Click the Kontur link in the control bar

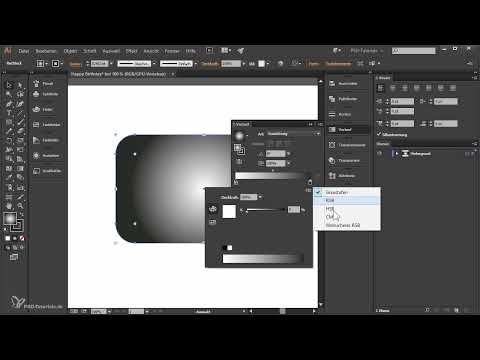click(75, 64)
